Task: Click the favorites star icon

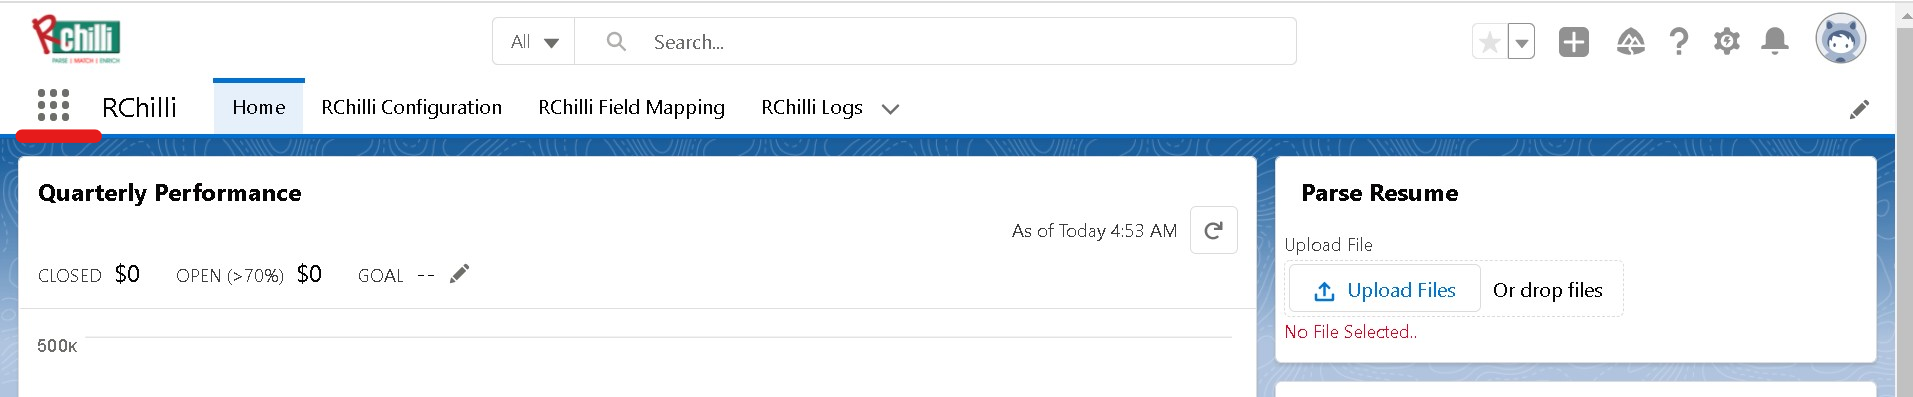Action: click(x=1489, y=42)
